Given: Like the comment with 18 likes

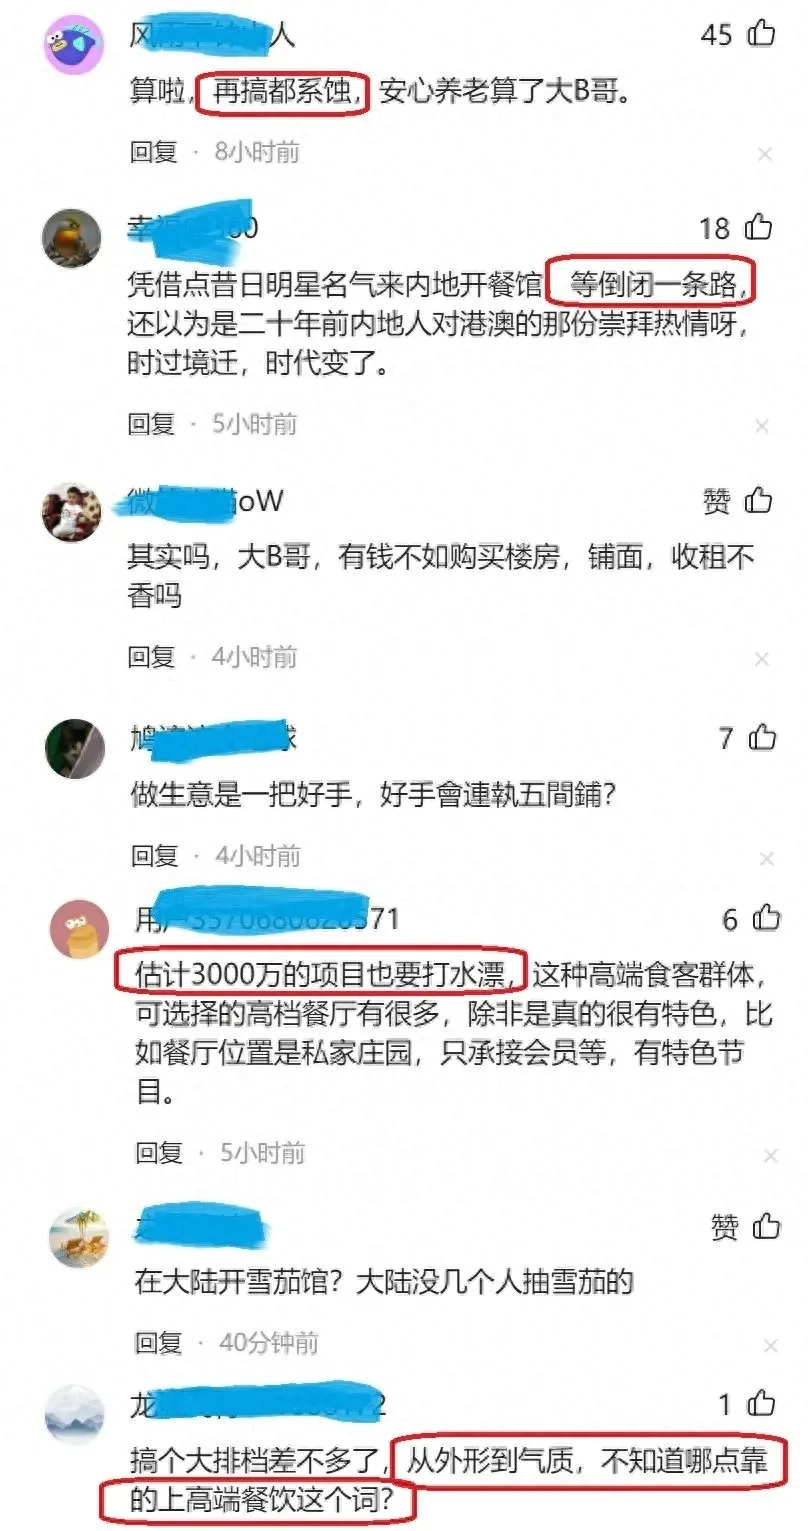Looking at the screenshot, I should (760, 228).
